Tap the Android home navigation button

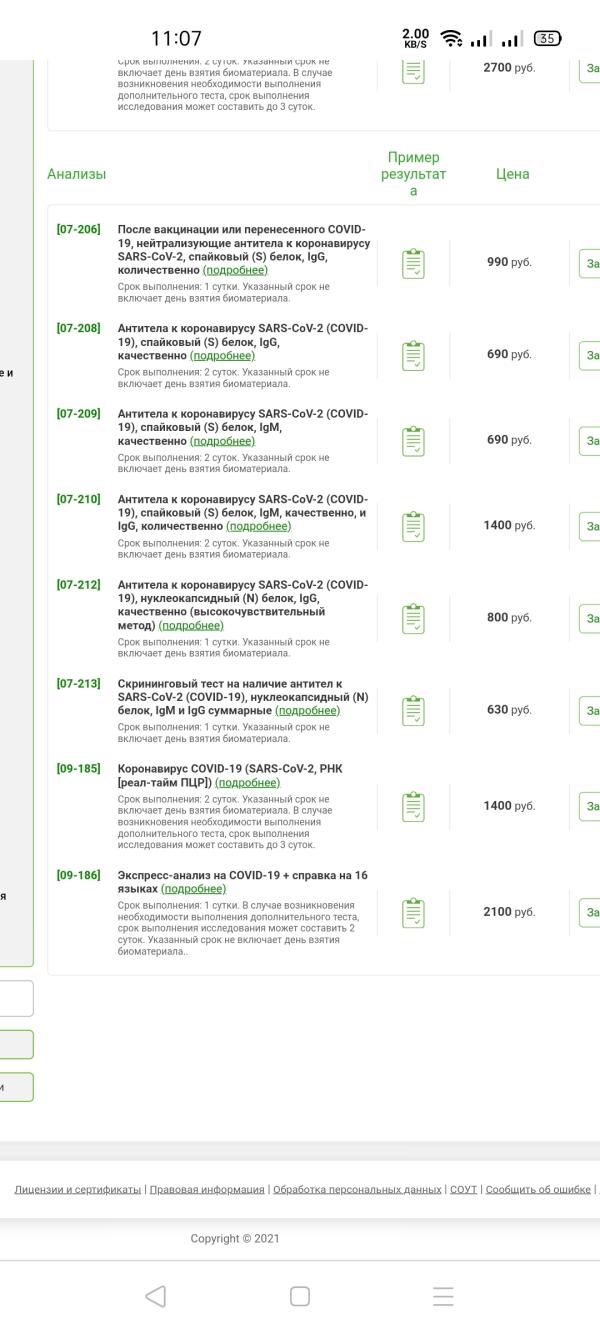300,1296
